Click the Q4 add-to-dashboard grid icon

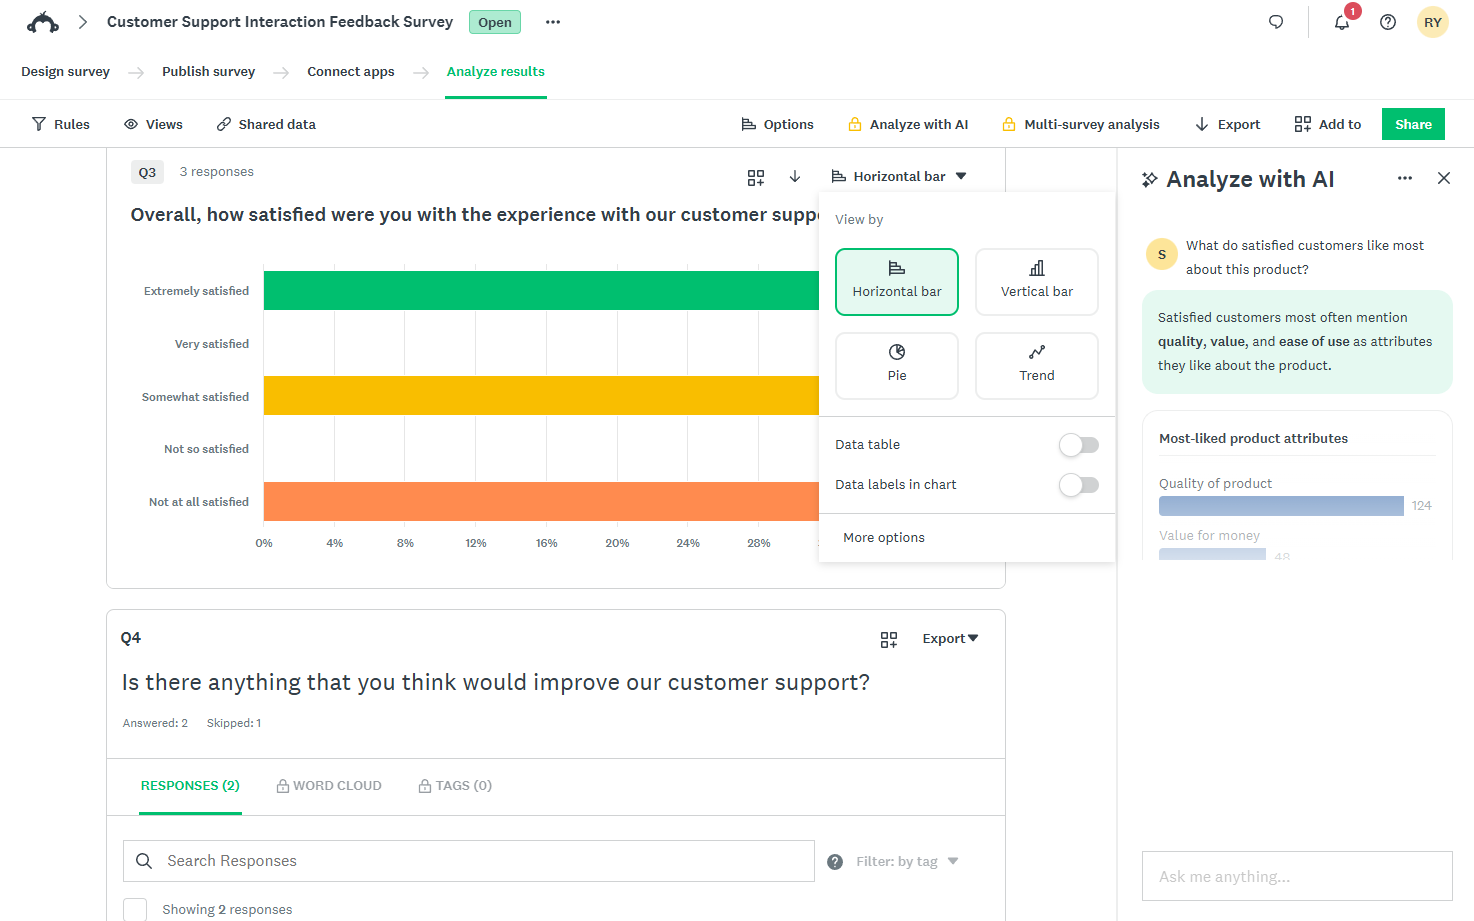[x=889, y=639]
